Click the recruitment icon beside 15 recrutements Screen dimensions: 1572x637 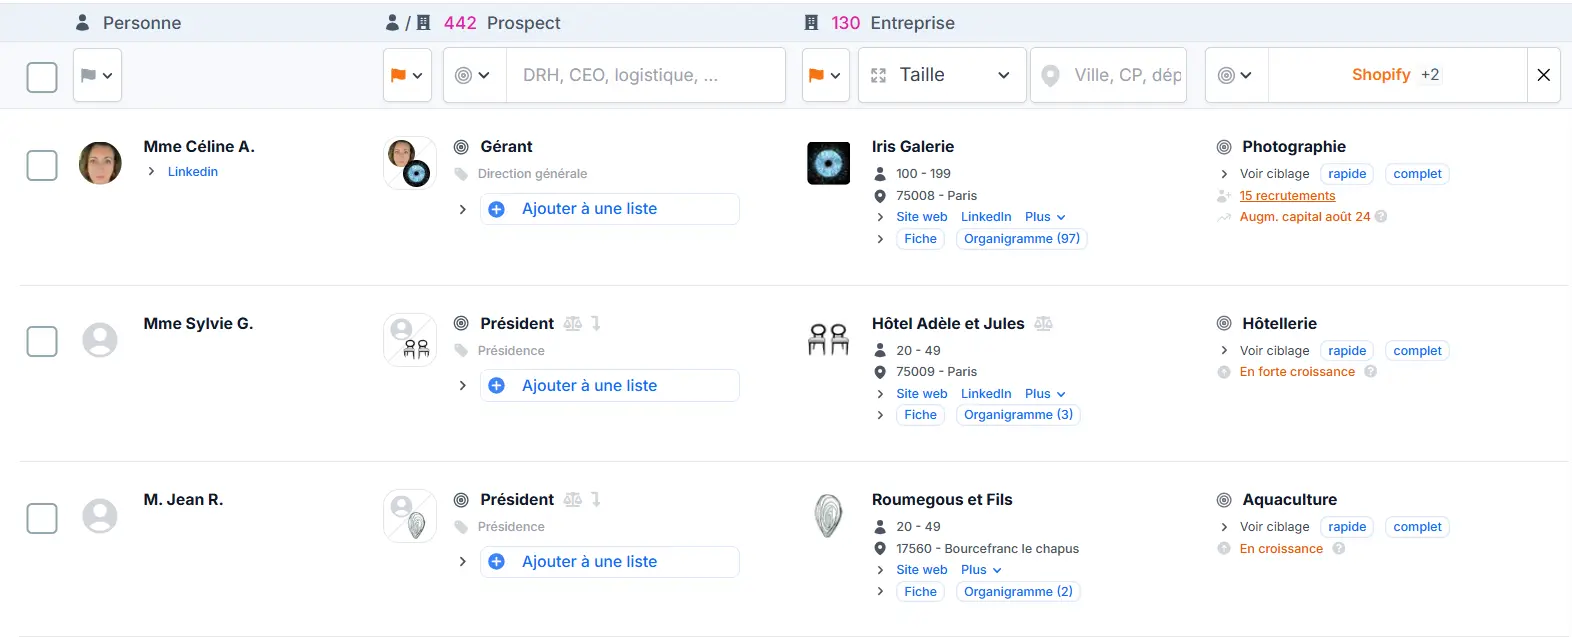pyautogui.click(x=1224, y=195)
